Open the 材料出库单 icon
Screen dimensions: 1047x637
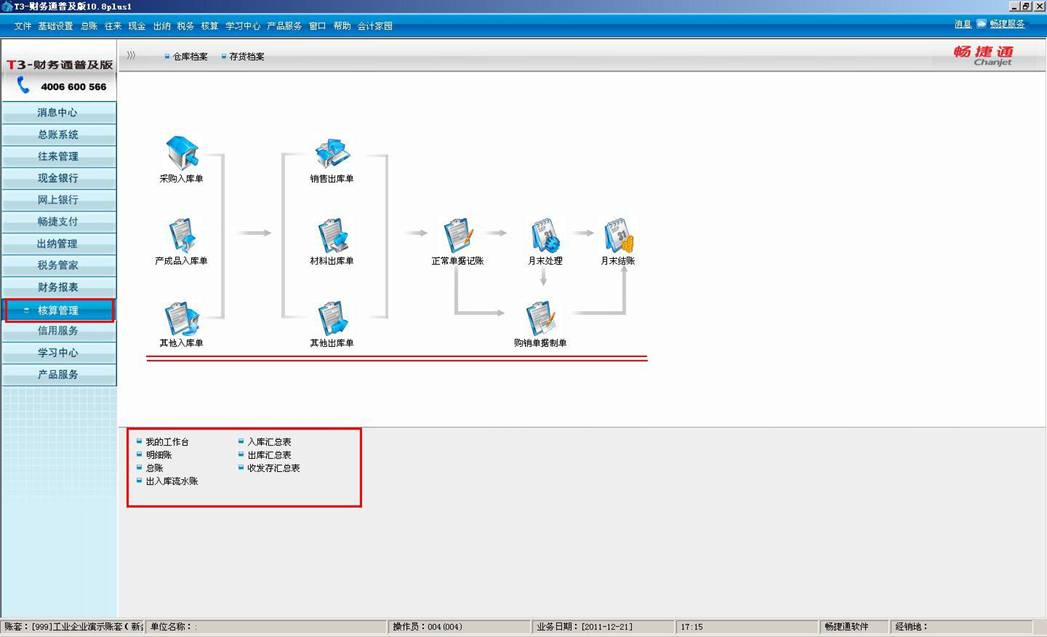point(332,236)
